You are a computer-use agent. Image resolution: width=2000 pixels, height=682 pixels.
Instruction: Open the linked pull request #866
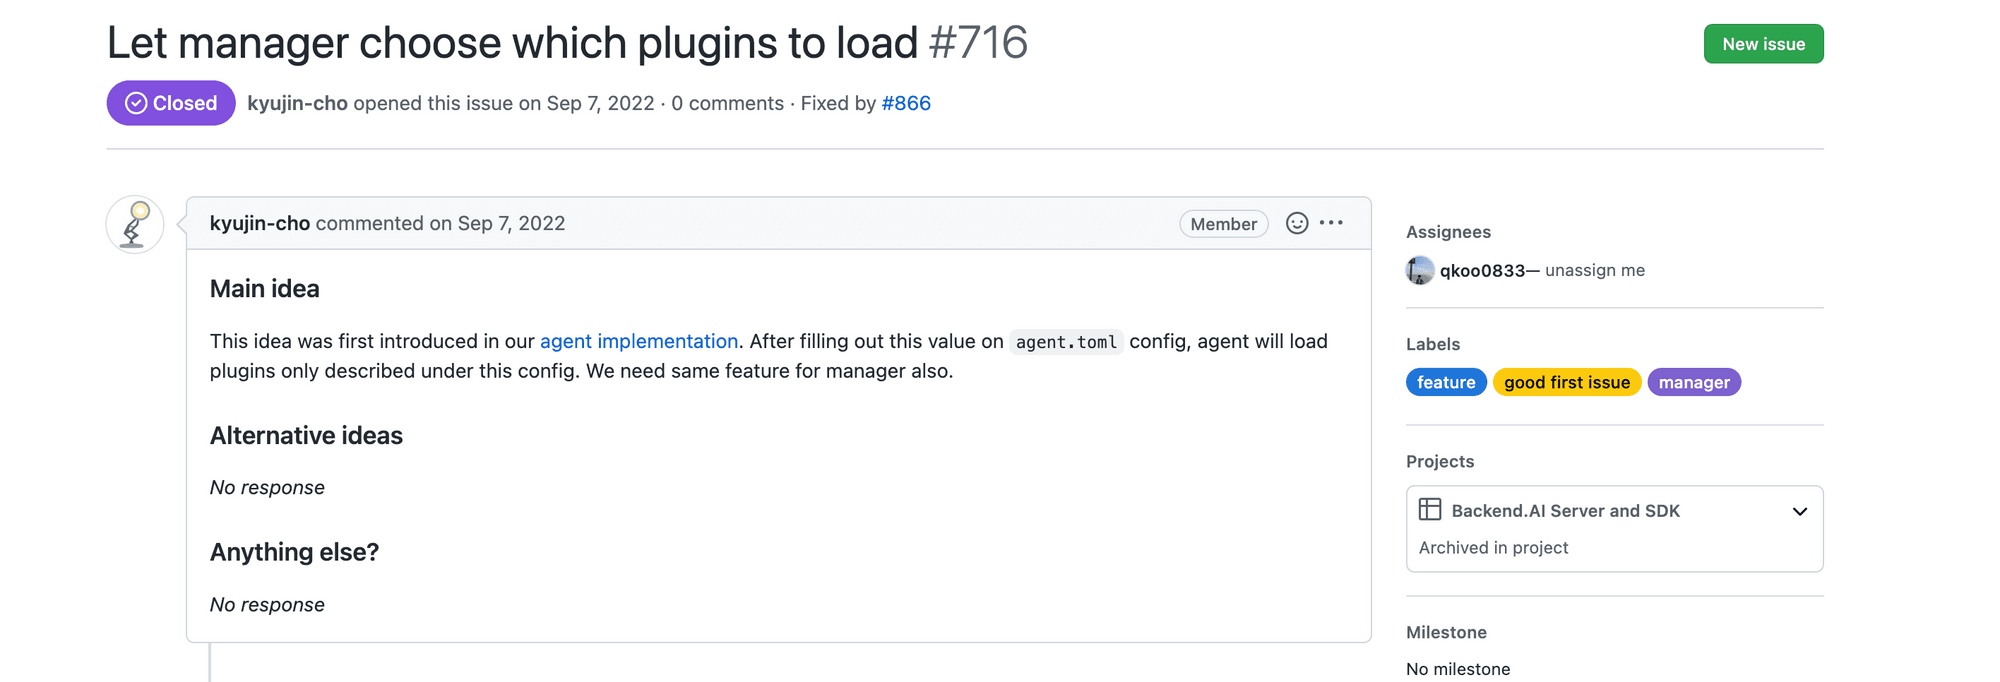(x=906, y=103)
